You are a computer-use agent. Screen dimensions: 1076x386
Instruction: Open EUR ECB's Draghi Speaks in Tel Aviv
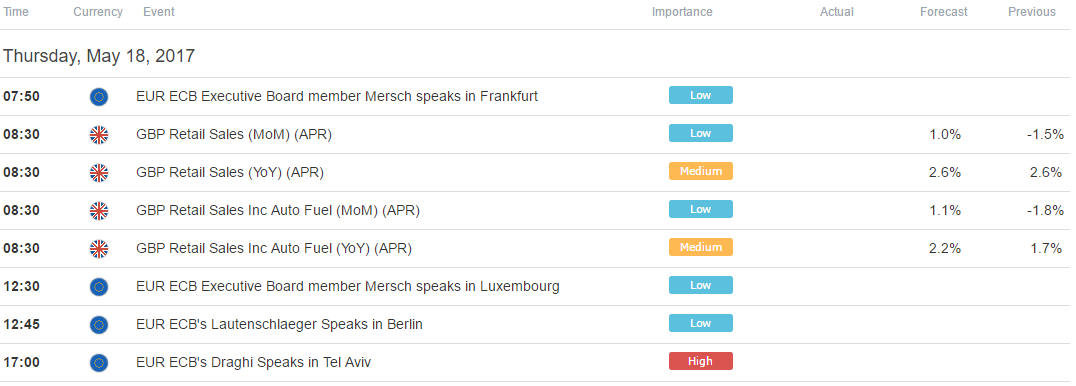coord(254,362)
